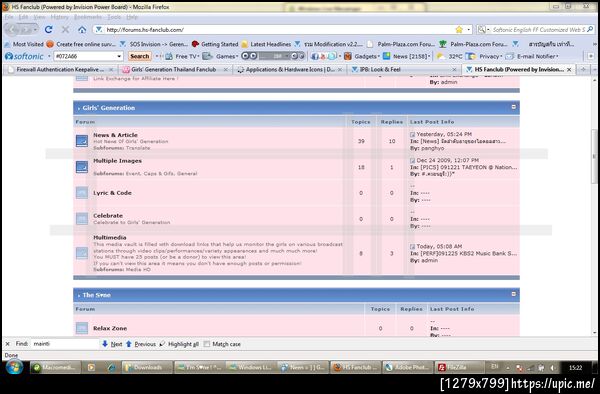Switch to Firewall Authentication Keepalive tab
Image resolution: width=600 pixels, height=394 pixels.
tap(60, 70)
